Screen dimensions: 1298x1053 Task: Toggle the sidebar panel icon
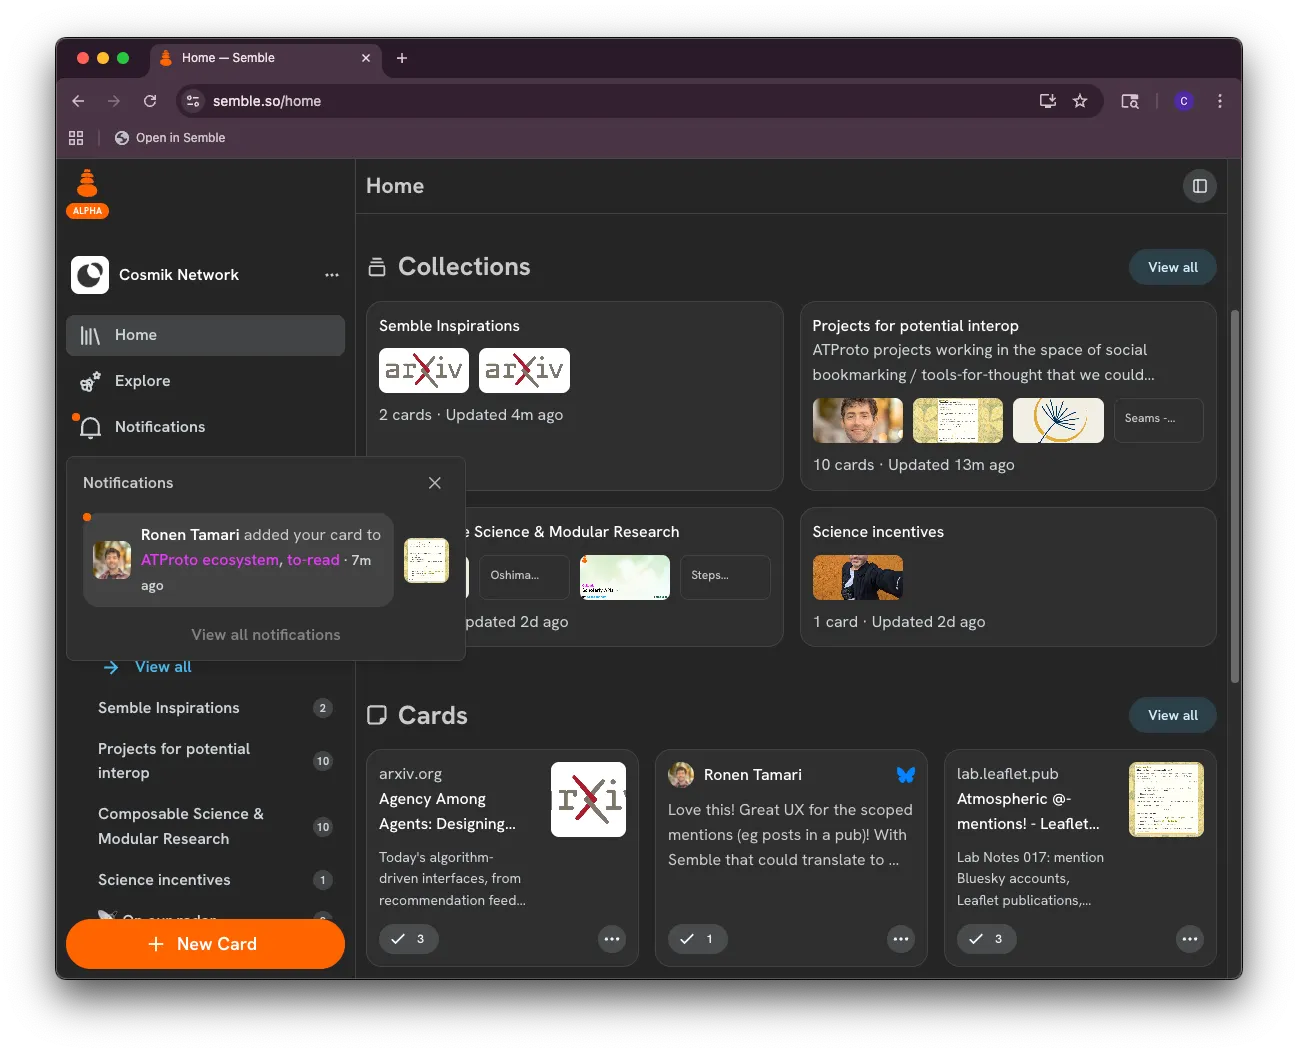pyautogui.click(x=1199, y=186)
